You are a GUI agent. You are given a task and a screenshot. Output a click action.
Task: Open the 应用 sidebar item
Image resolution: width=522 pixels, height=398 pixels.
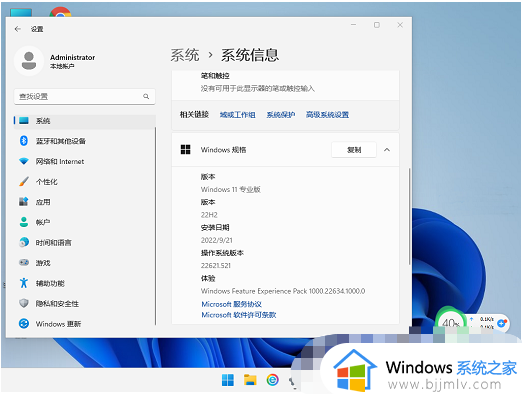(x=85, y=202)
